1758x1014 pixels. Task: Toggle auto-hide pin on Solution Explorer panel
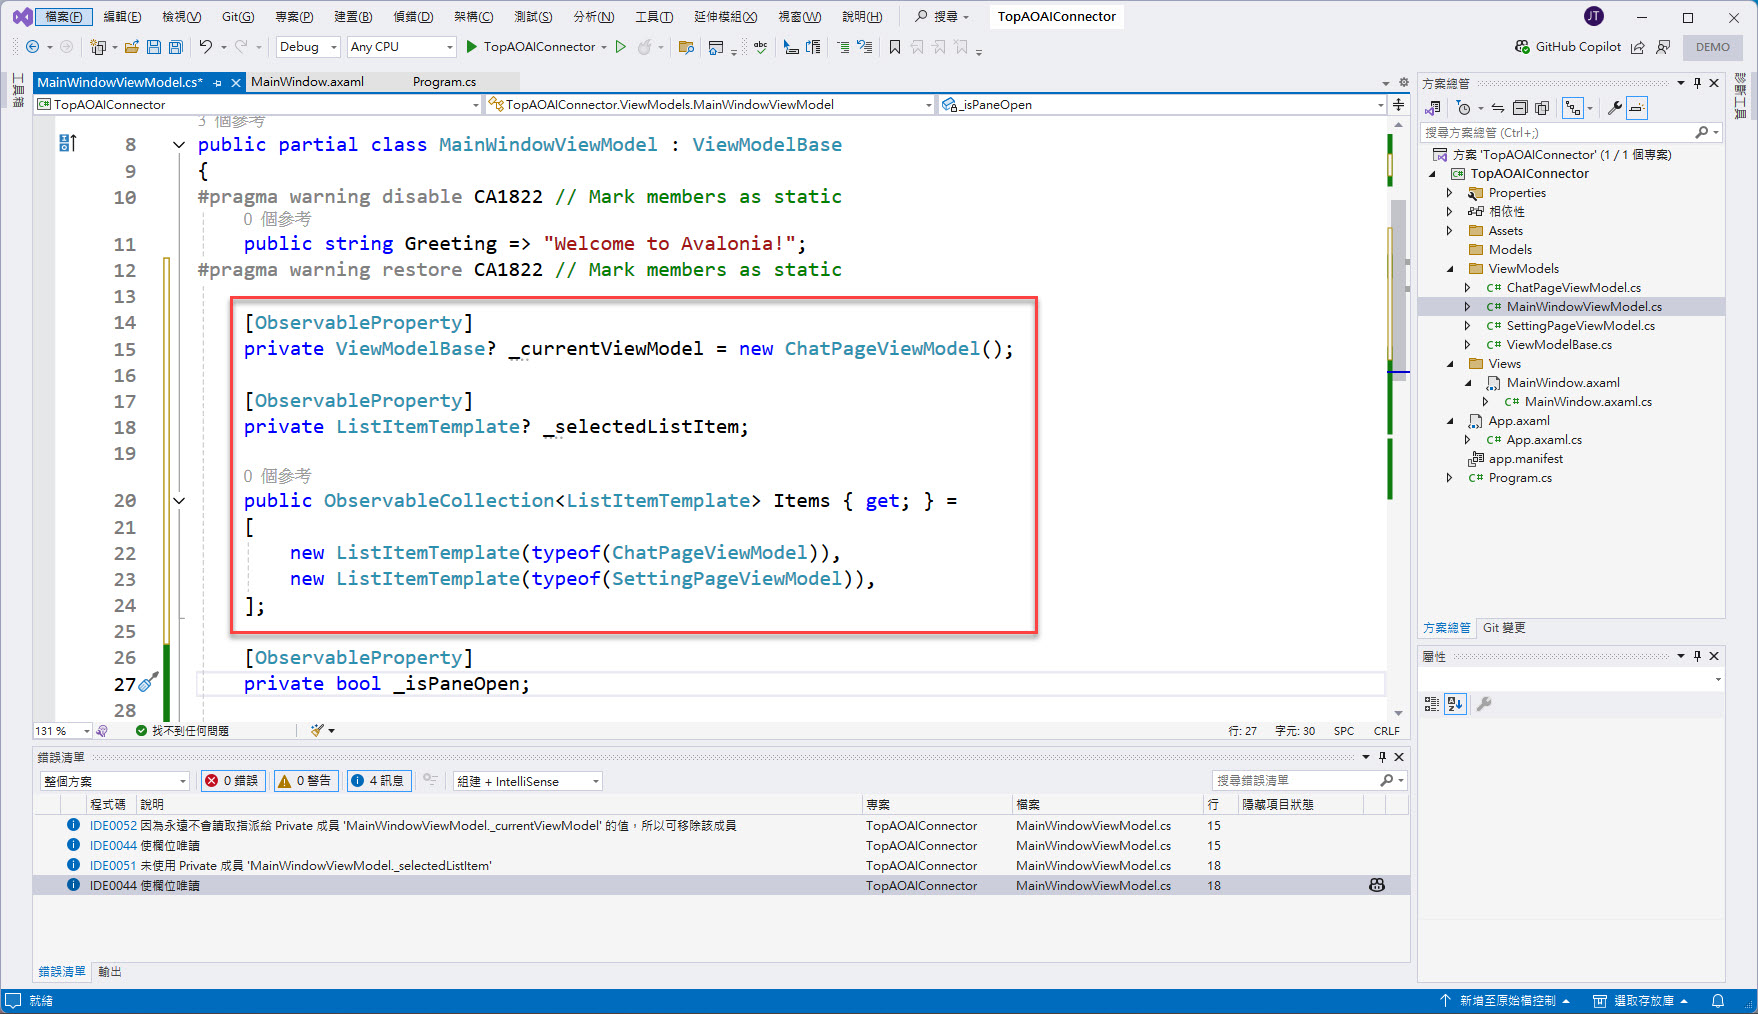click(x=1697, y=83)
